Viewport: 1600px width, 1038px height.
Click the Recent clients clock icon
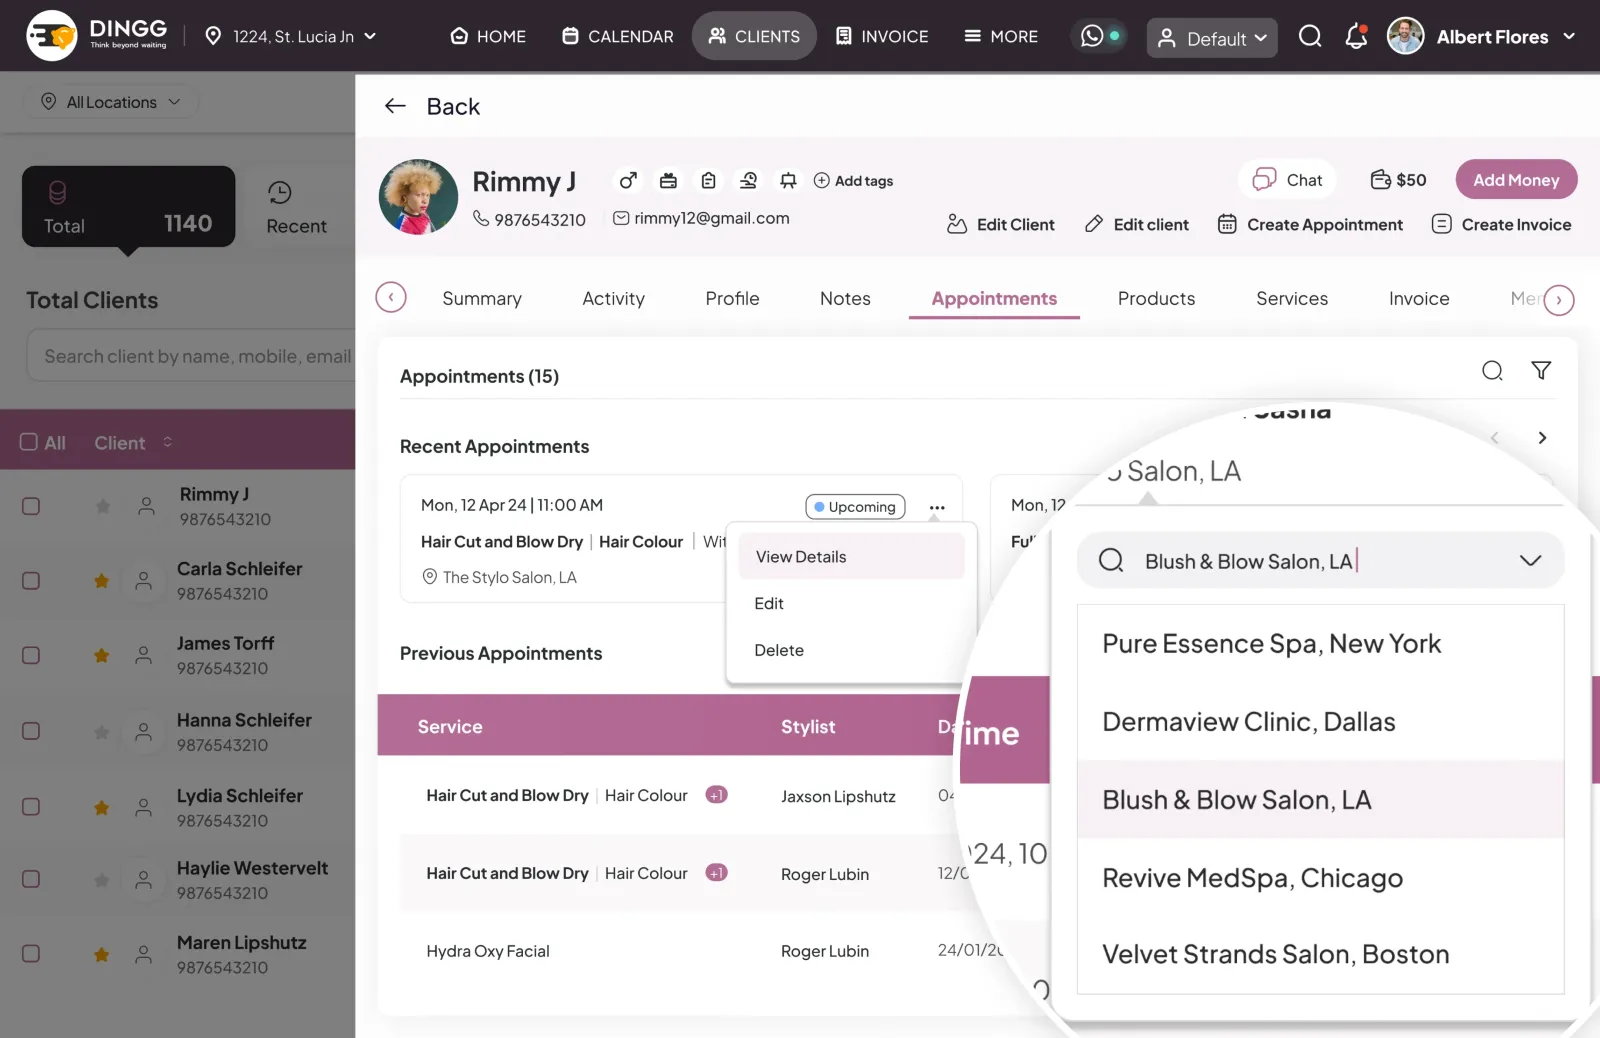(x=280, y=192)
